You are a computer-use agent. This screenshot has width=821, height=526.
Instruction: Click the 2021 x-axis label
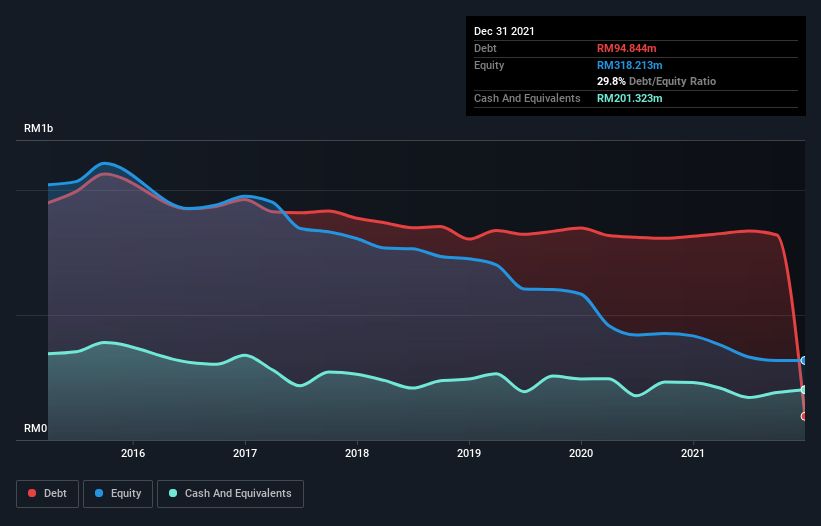[x=693, y=453]
